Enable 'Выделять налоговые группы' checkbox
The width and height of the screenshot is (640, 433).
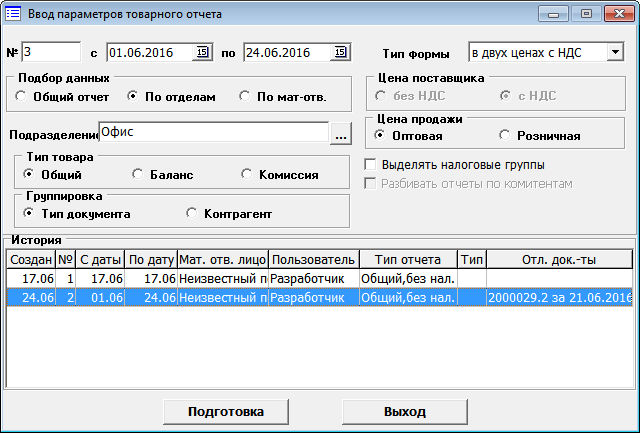(x=372, y=165)
